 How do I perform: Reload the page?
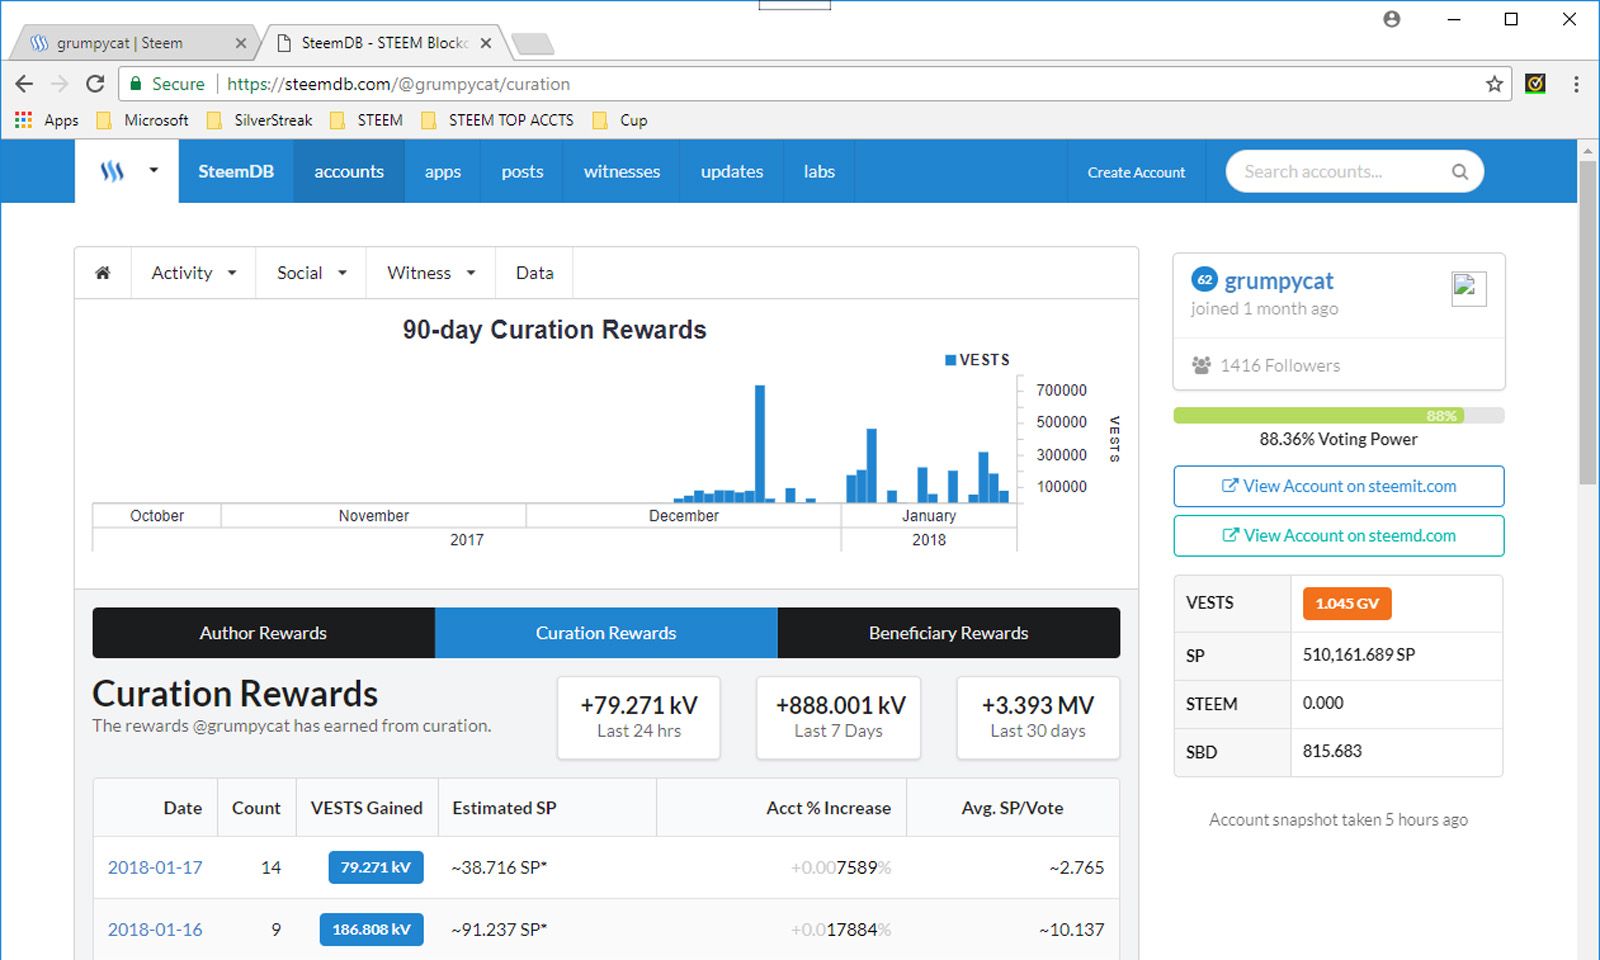click(x=95, y=84)
